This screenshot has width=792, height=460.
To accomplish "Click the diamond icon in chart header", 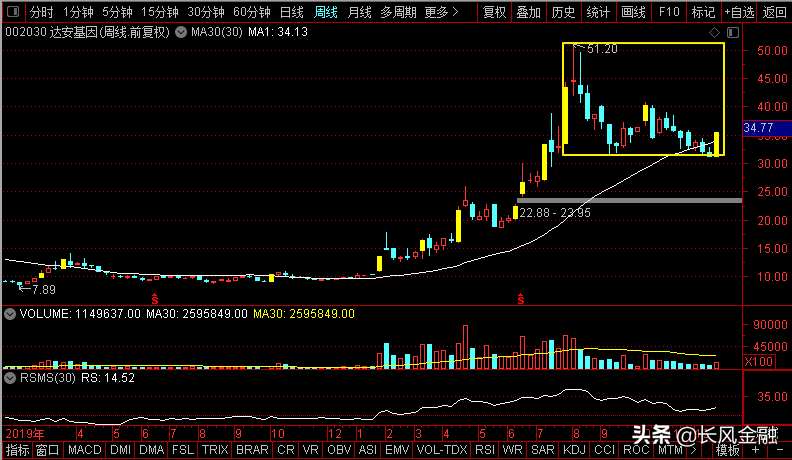I will (716, 32).
